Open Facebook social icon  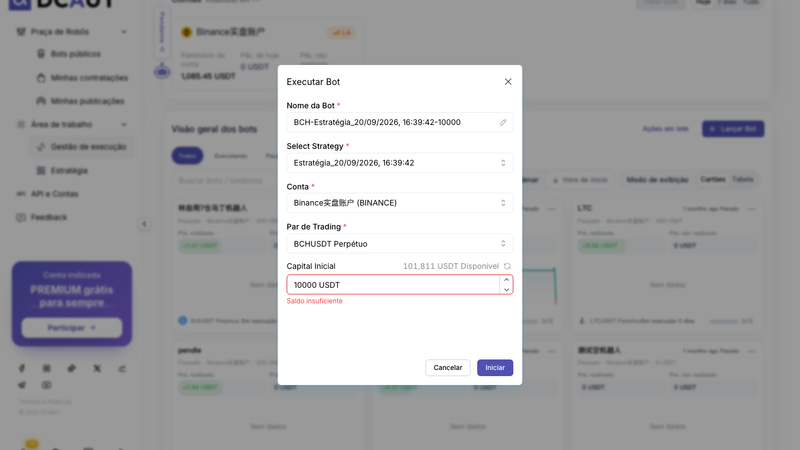click(22, 368)
